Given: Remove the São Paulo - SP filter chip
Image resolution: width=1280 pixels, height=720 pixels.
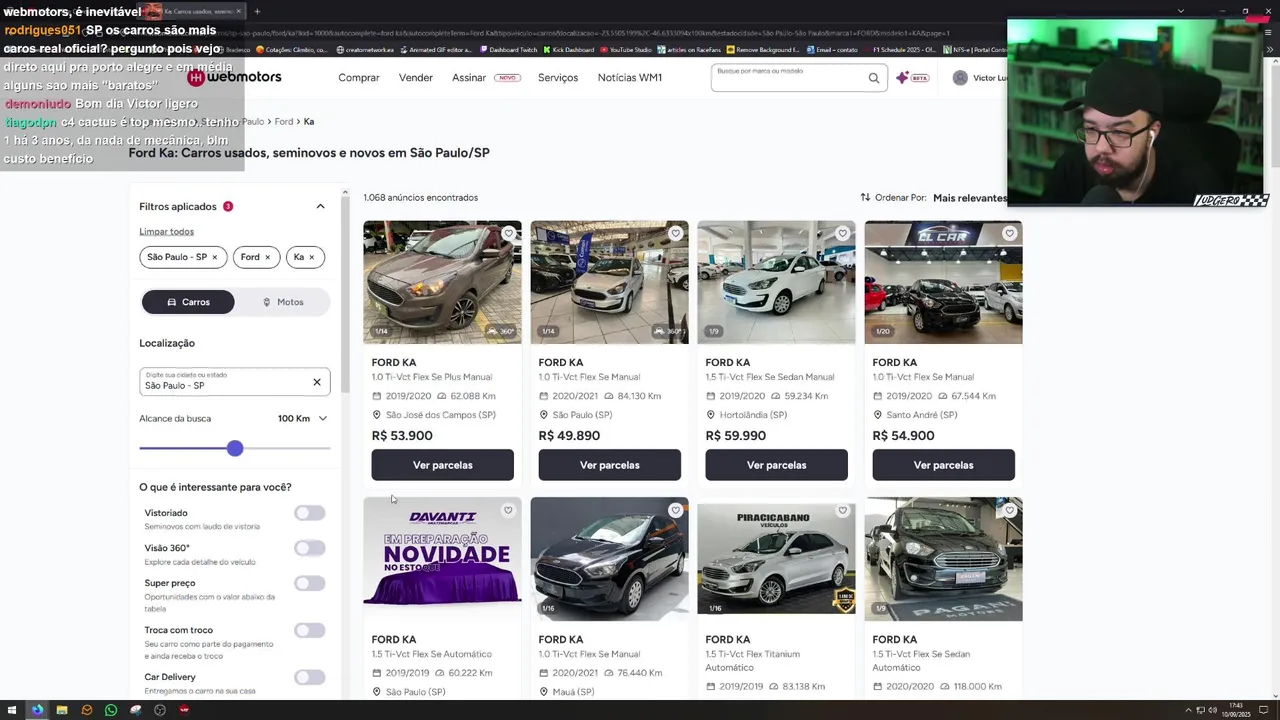Looking at the screenshot, I should click(x=214, y=257).
